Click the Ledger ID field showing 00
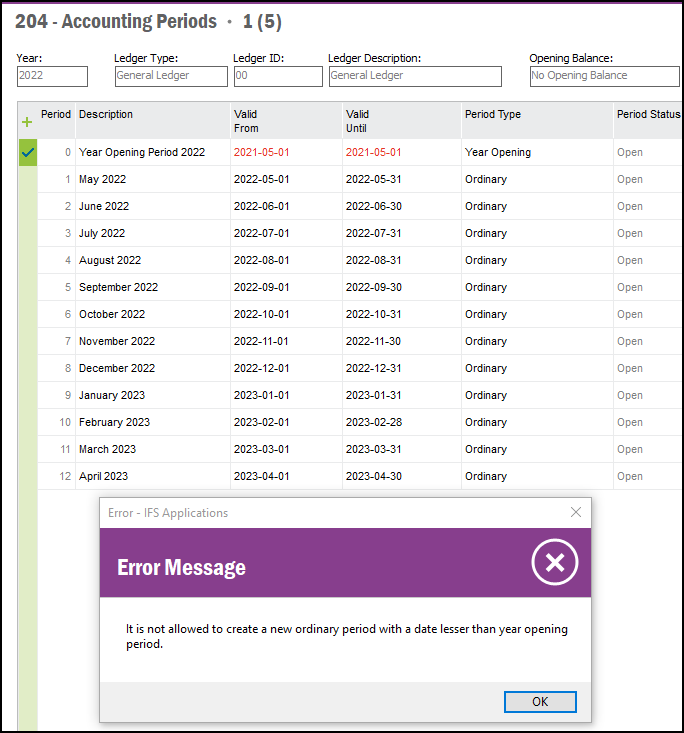This screenshot has height=733, width=684. tap(278, 76)
